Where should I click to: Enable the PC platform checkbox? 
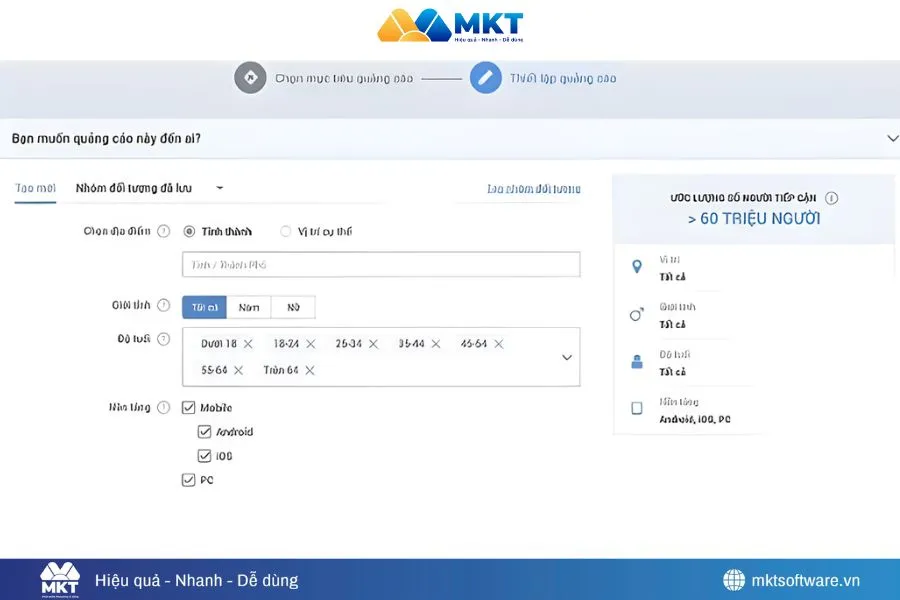coord(189,479)
